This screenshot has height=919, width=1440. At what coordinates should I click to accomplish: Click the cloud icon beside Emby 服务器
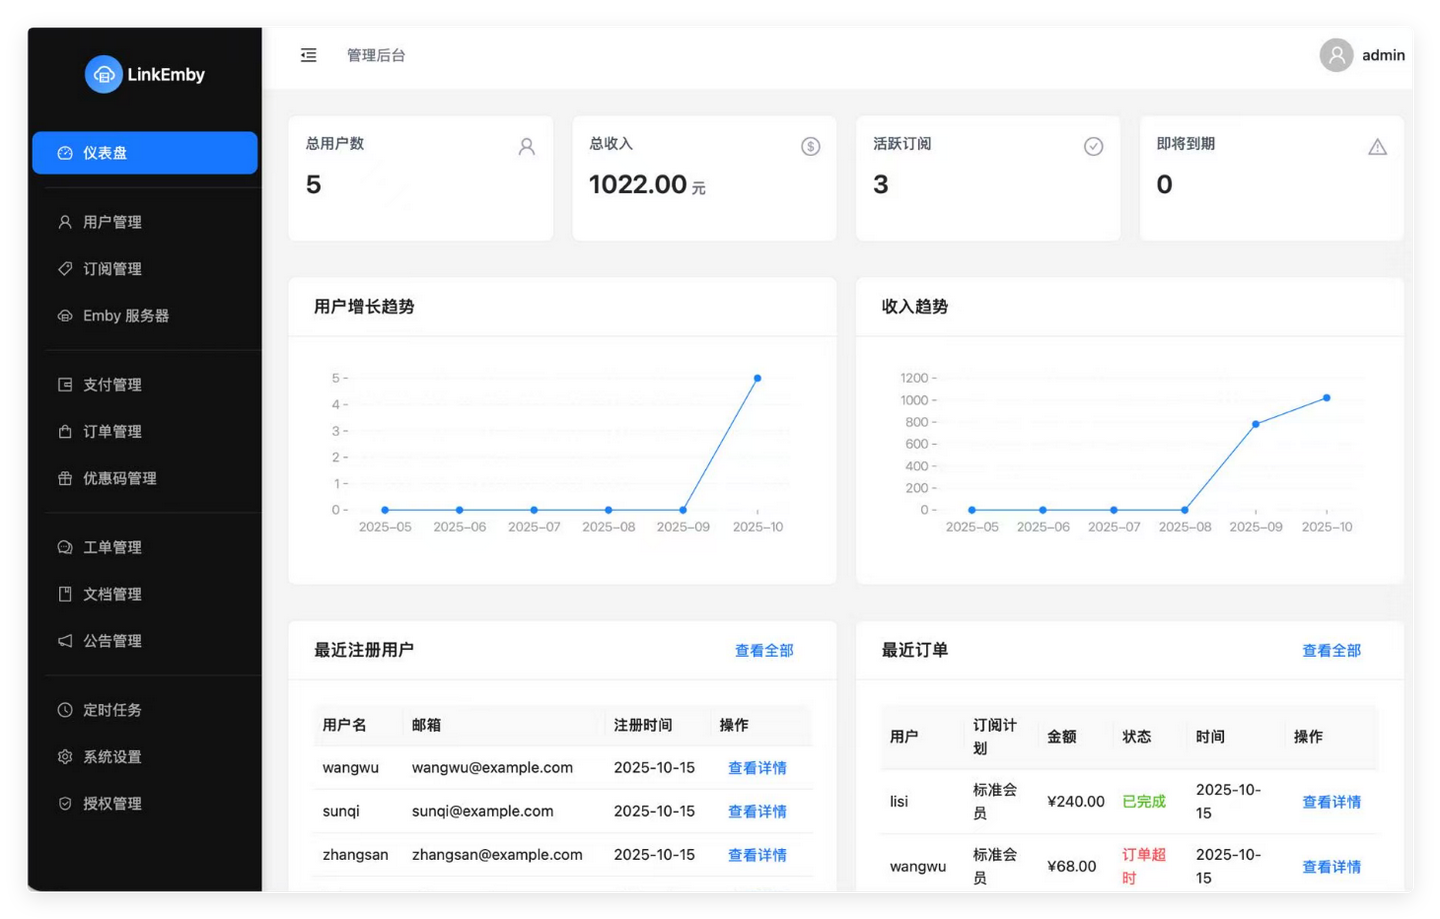click(x=65, y=316)
